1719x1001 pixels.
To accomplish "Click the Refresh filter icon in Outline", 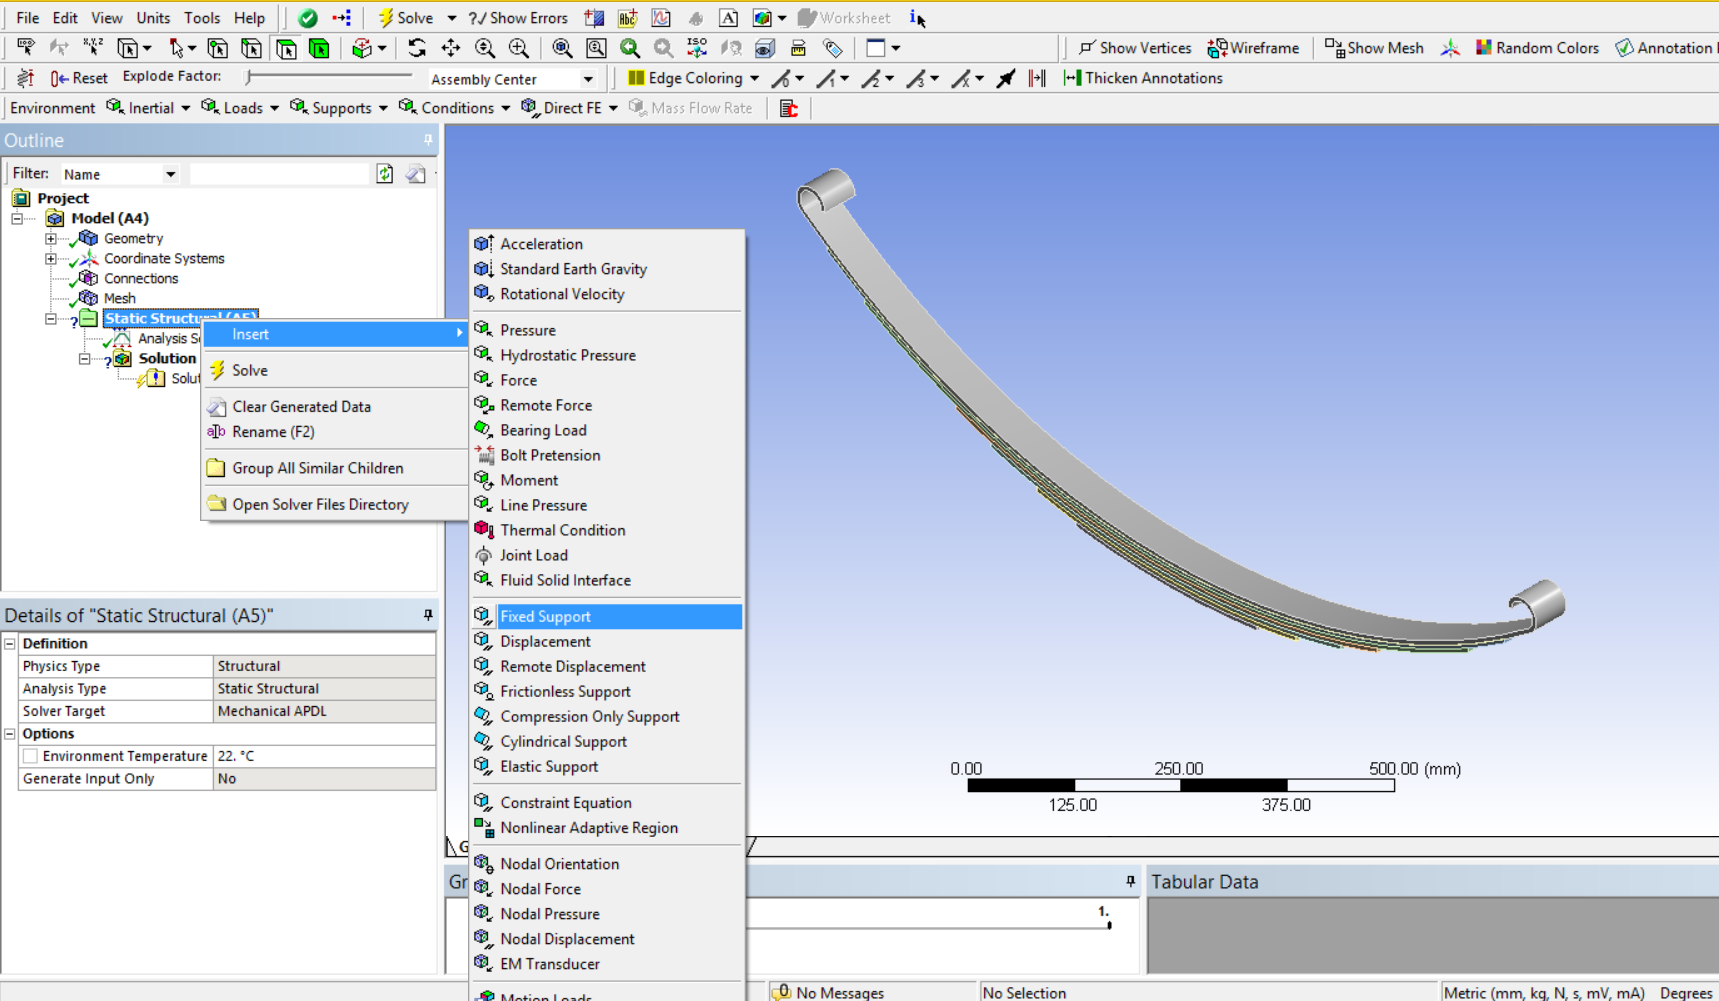I will coord(385,174).
